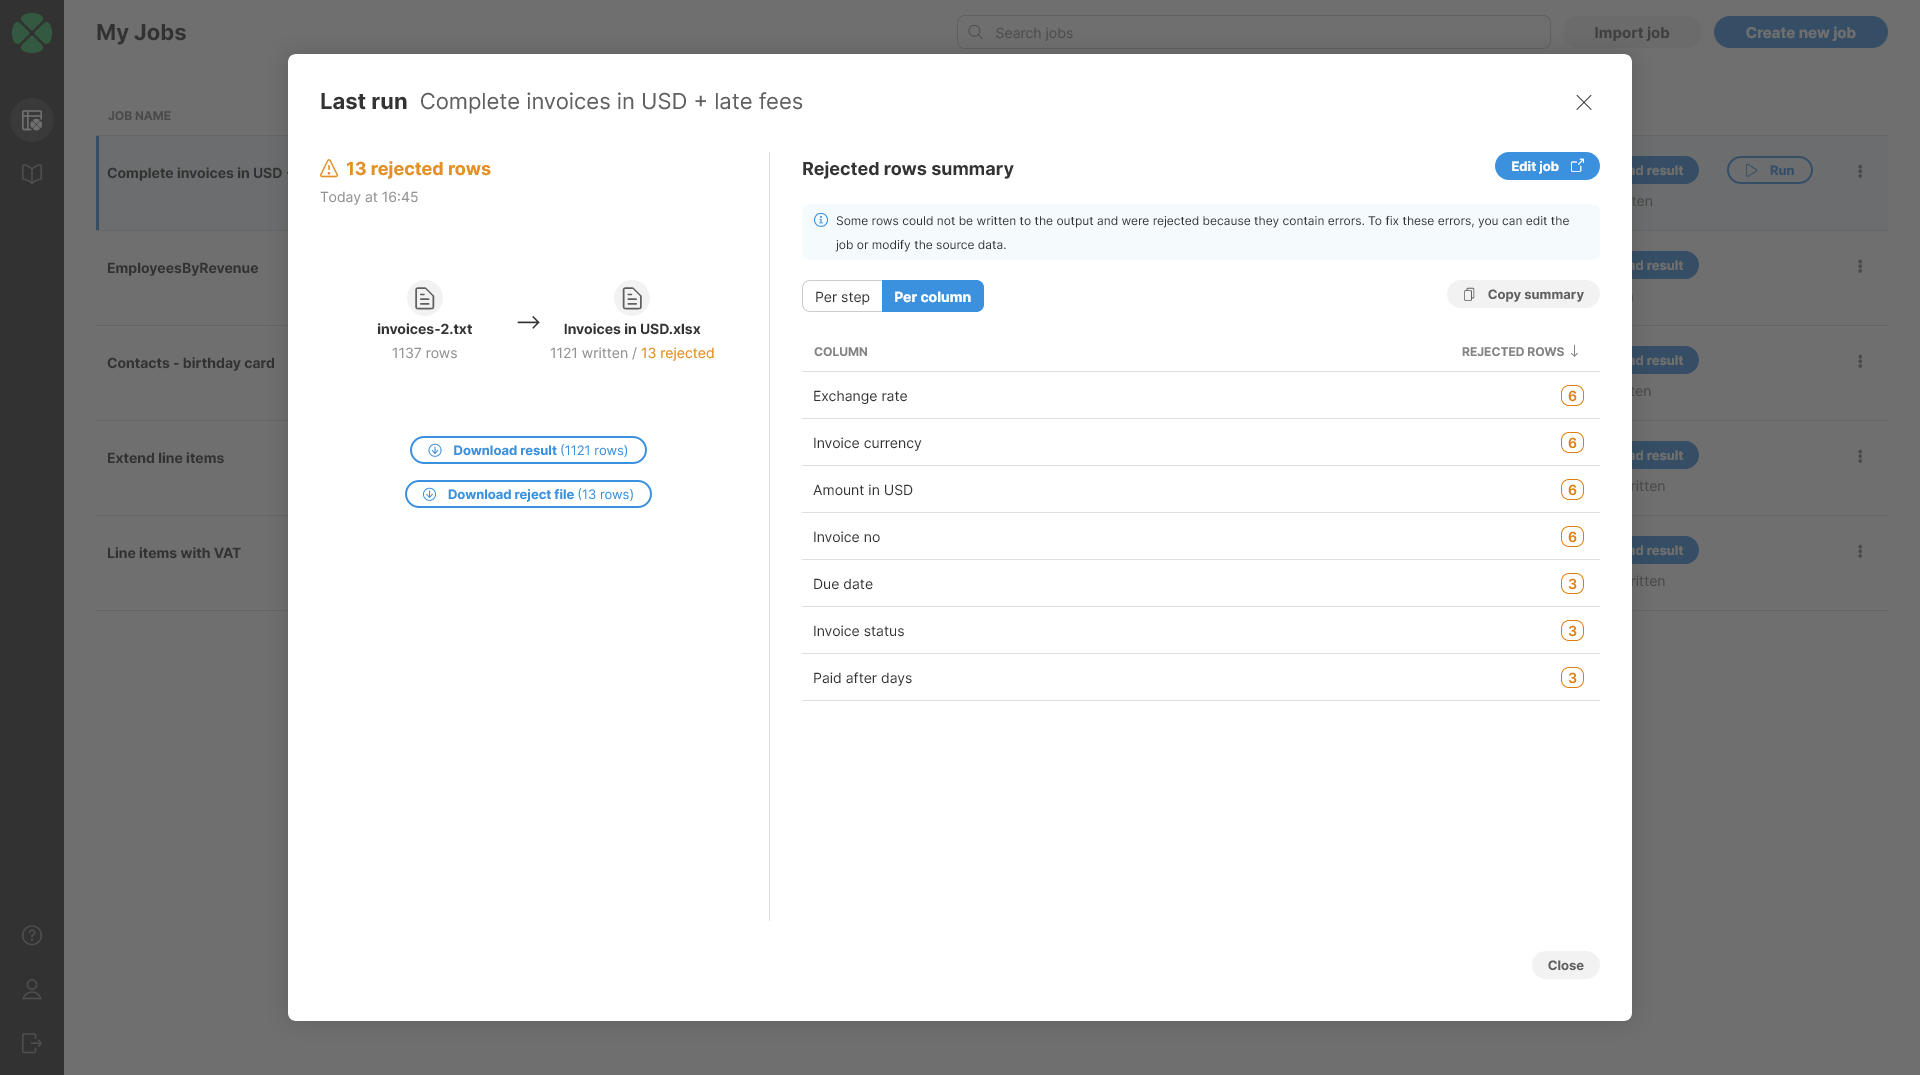Copy the rejected rows summary
The image size is (1920, 1075).
pyautogui.click(x=1523, y=295)
